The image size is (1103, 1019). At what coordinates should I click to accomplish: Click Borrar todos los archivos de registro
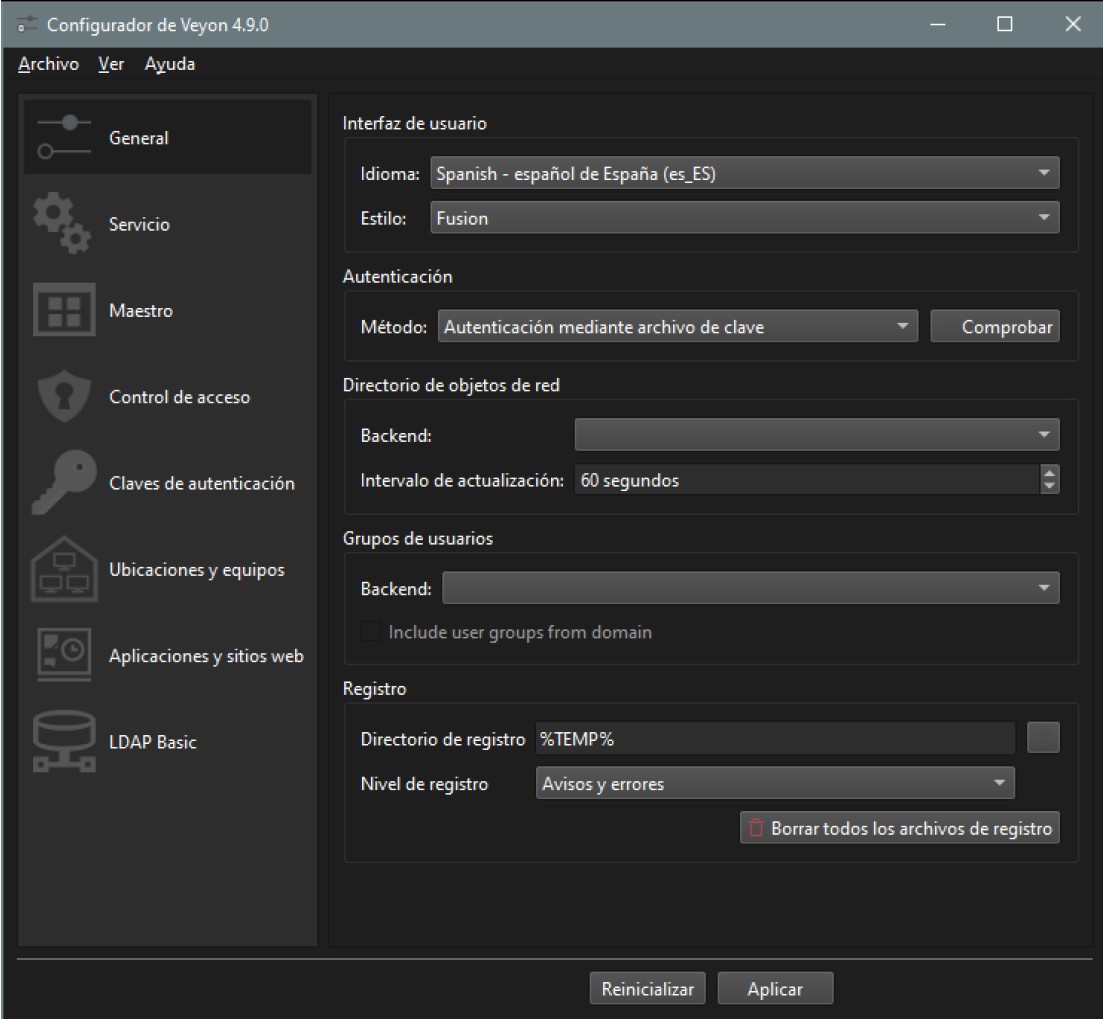click(900, 828)
